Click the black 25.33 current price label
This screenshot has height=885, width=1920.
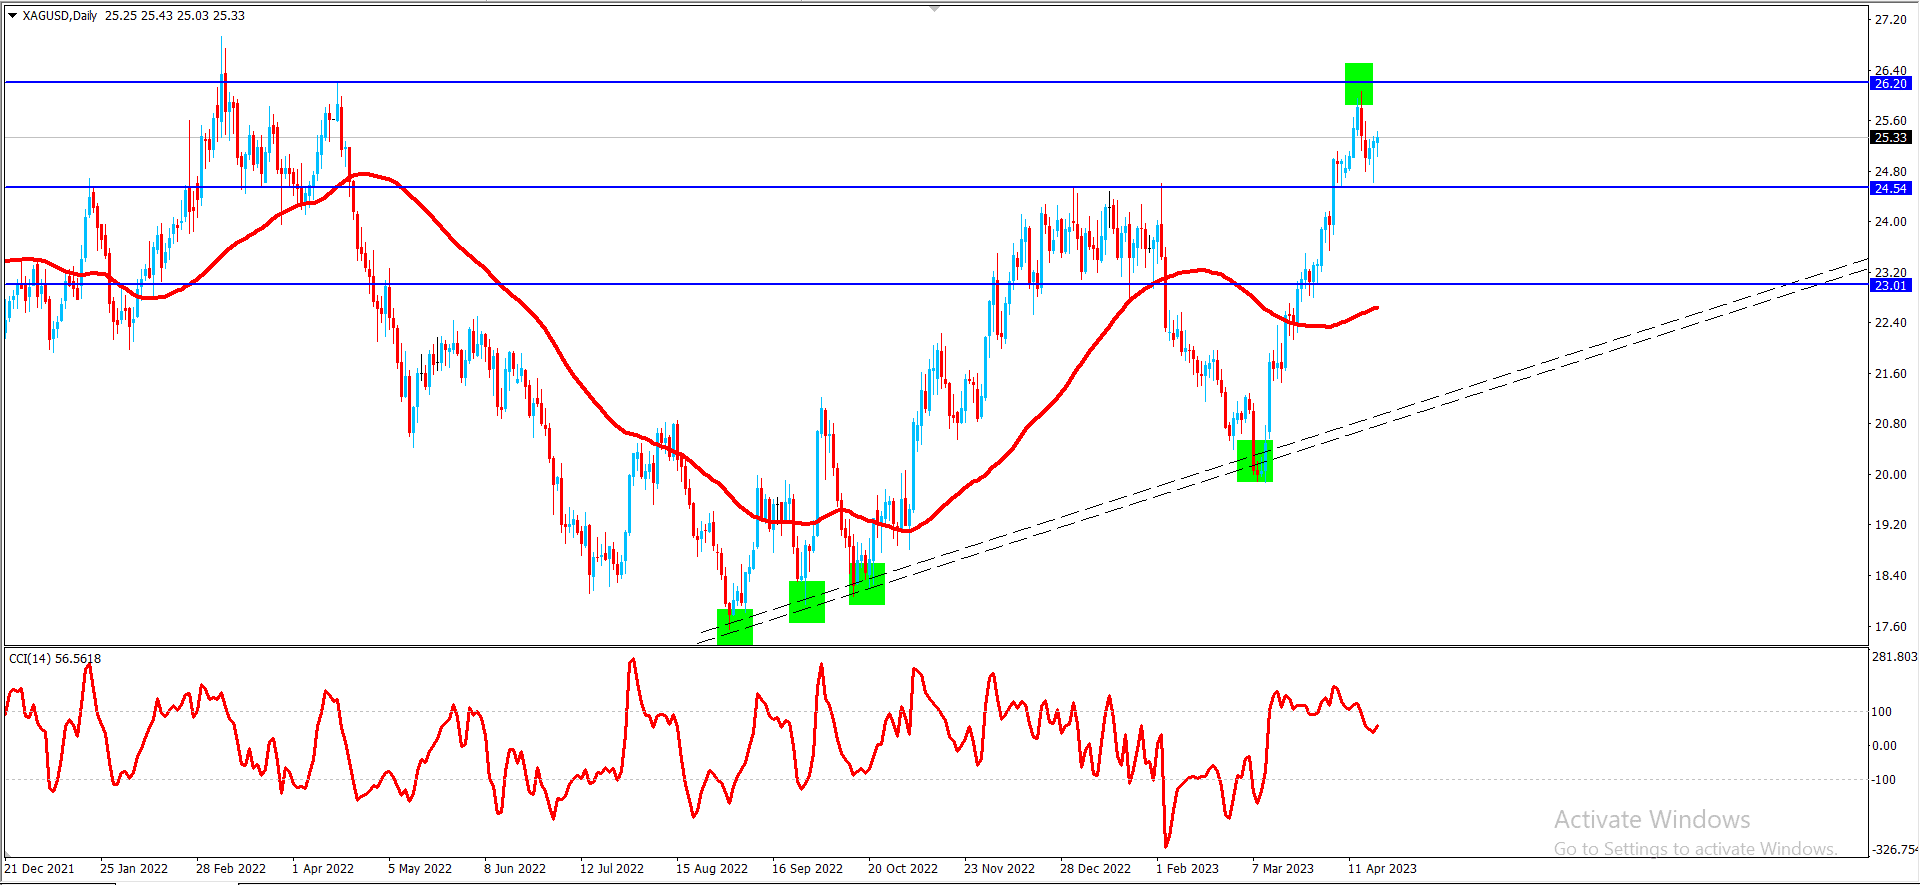pos(1891,137)
